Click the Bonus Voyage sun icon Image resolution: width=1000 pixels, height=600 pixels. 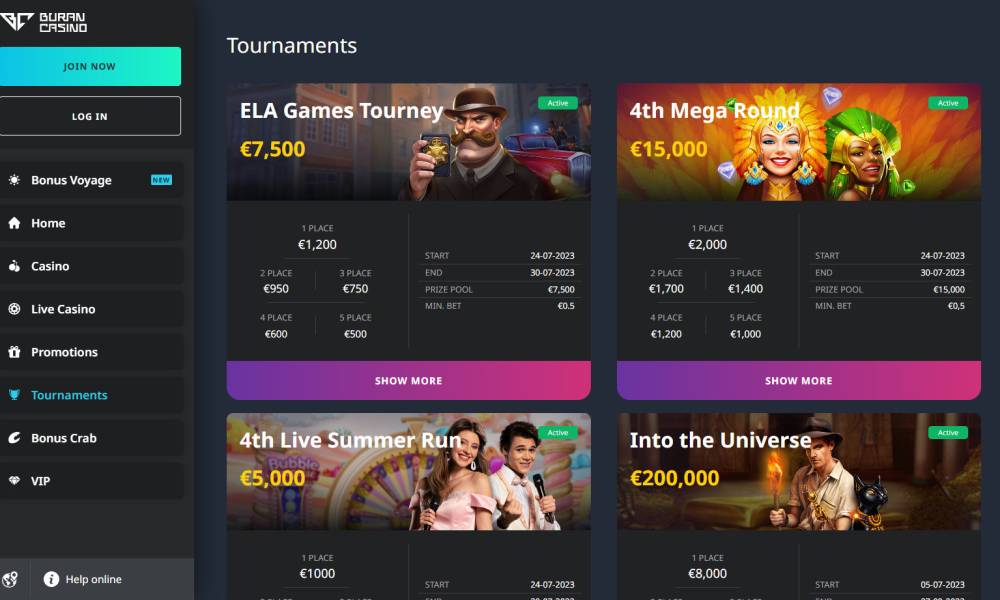tap(14, 180)
